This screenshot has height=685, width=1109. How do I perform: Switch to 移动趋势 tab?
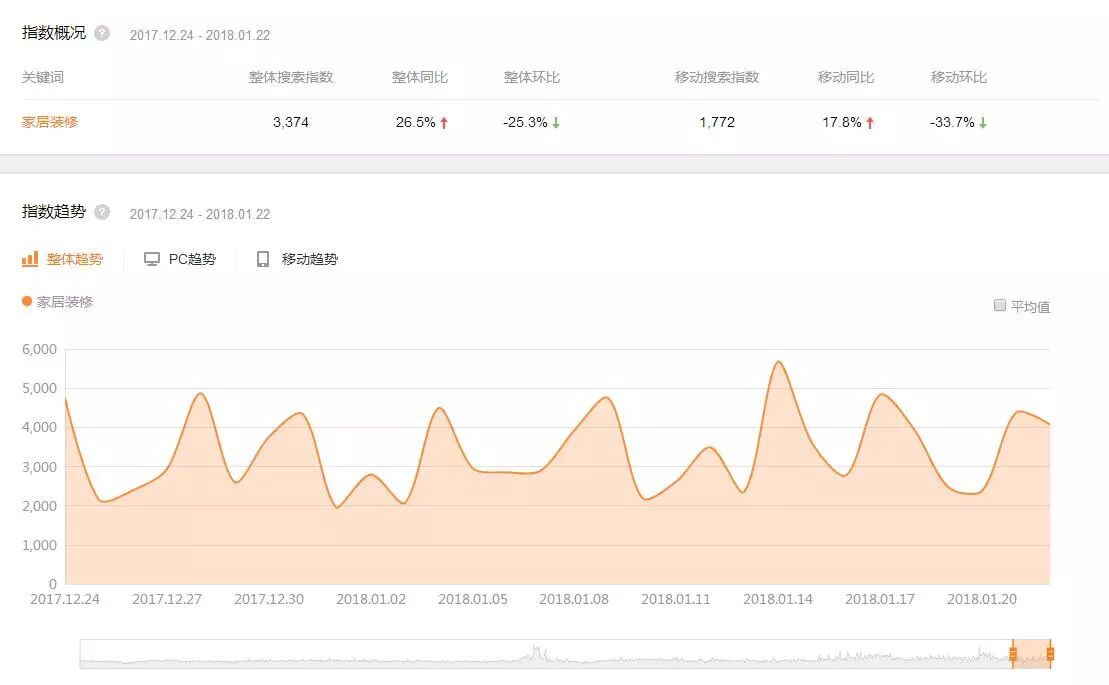click(x=297, y=259)
